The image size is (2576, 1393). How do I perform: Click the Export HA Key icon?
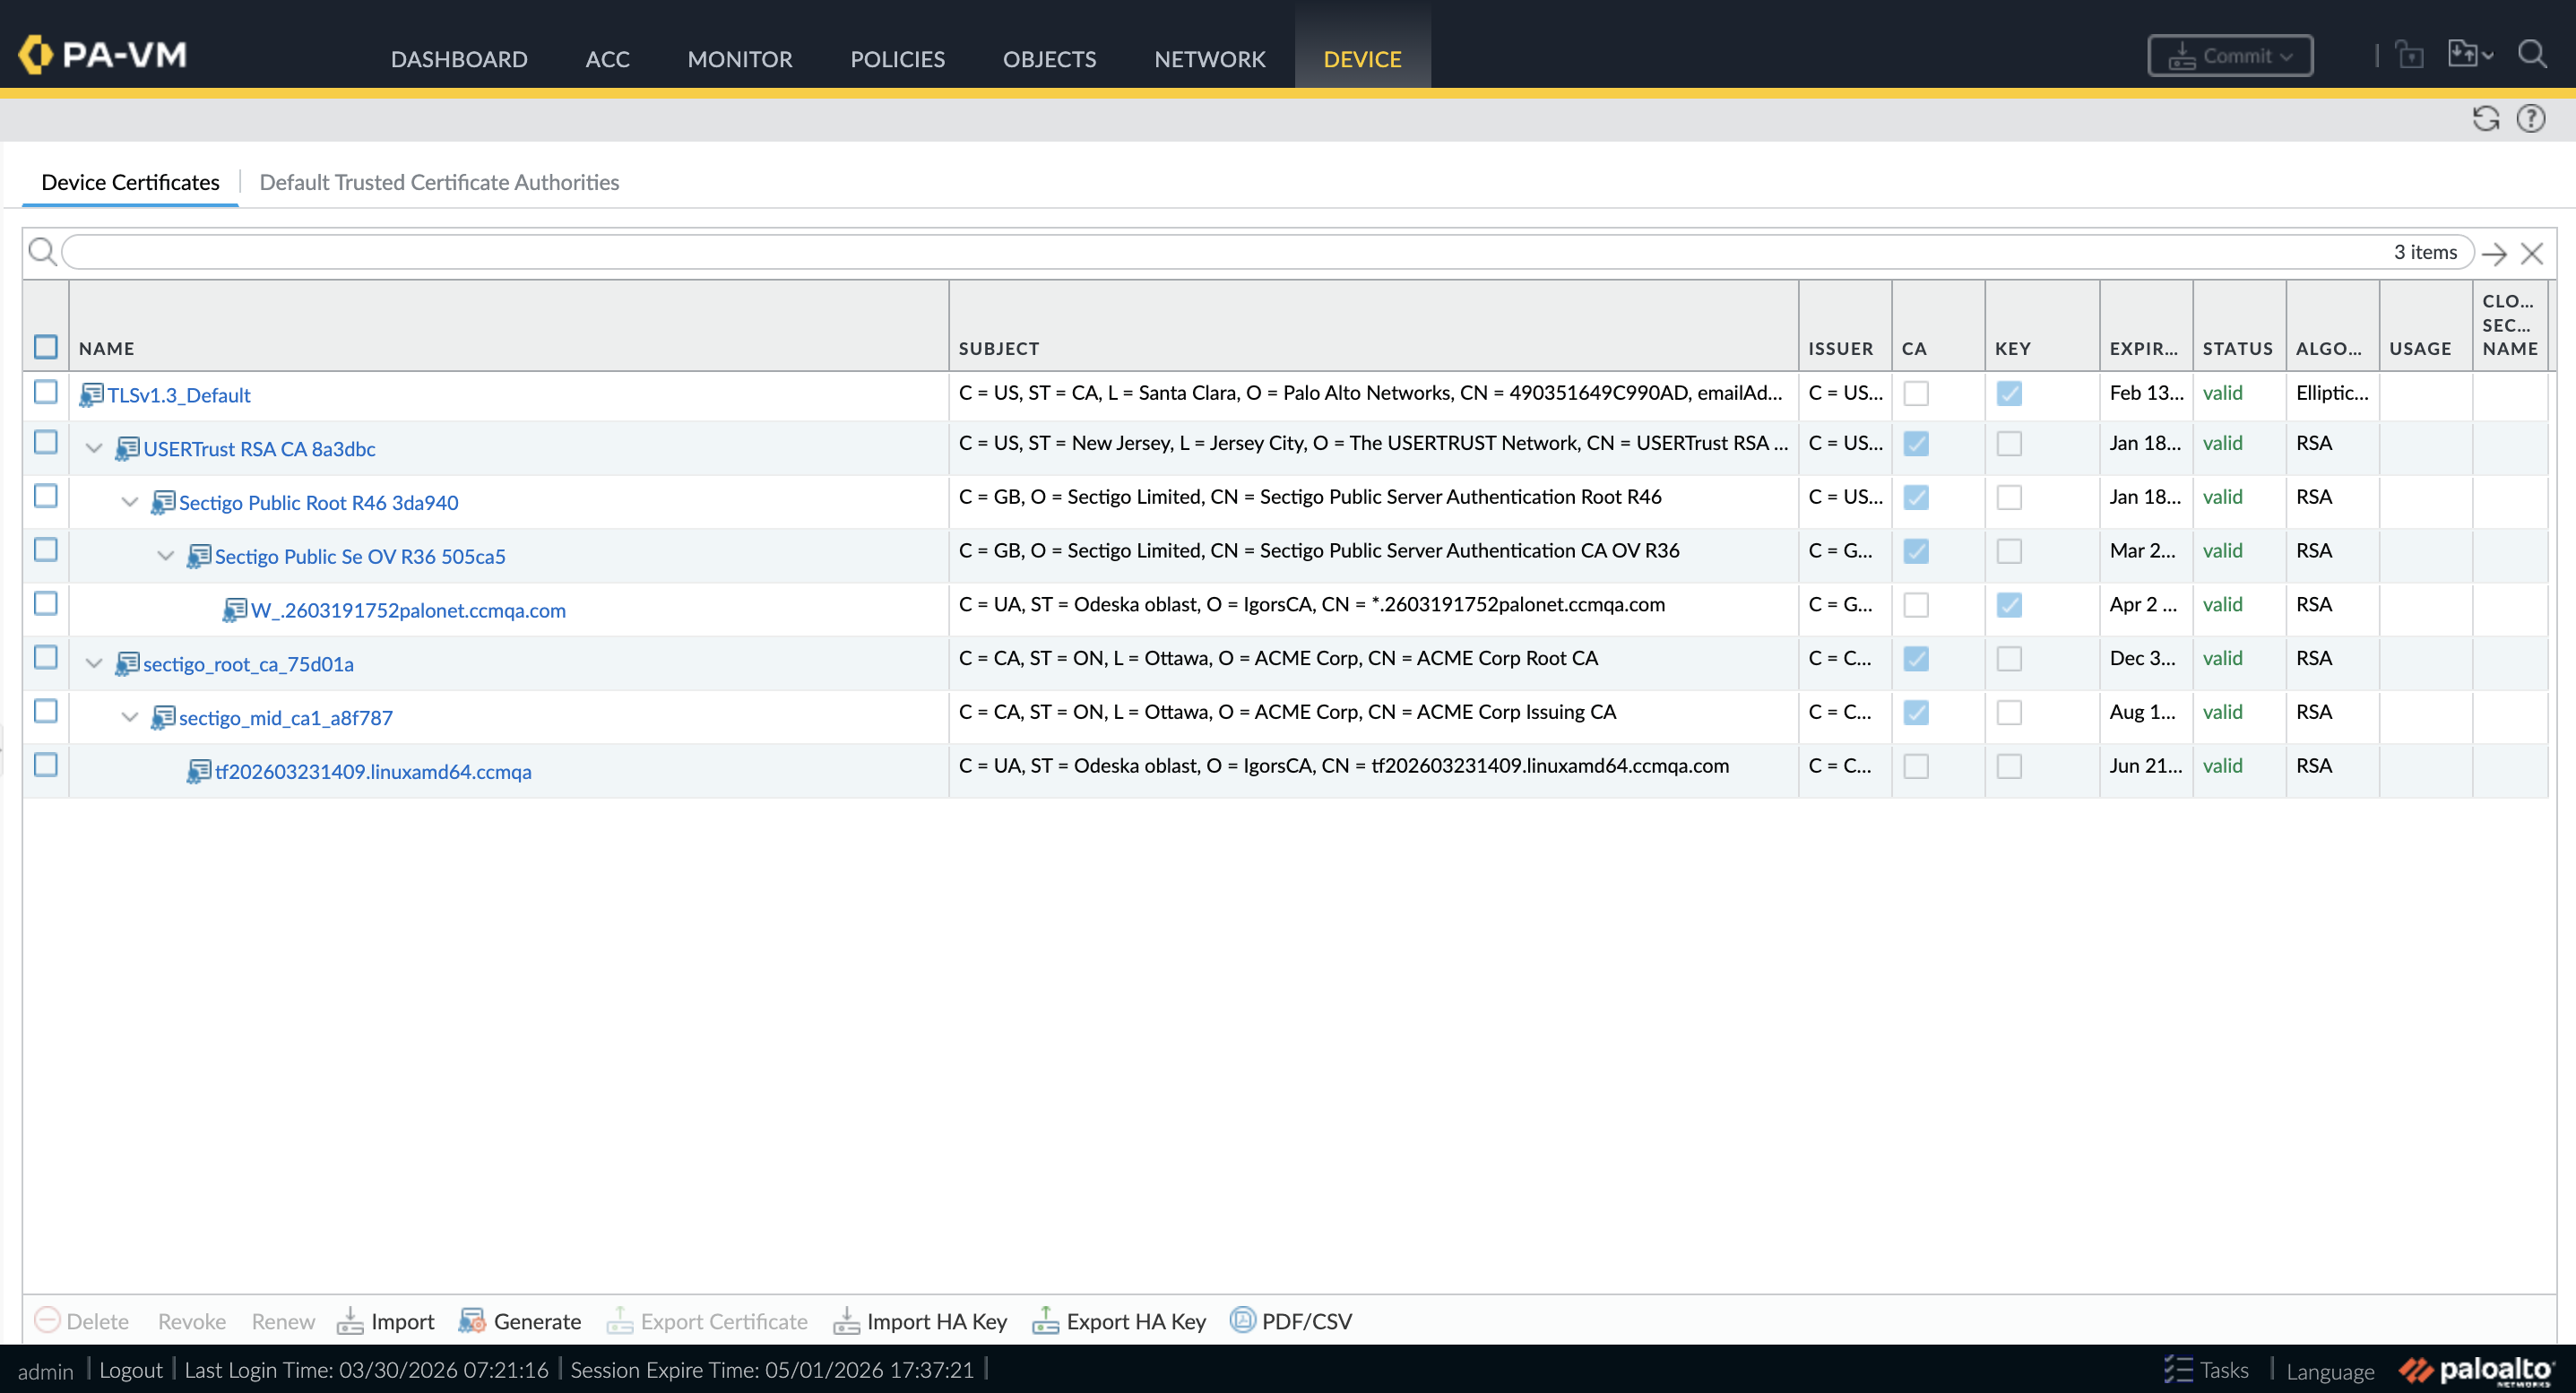coord(1046,1321)
